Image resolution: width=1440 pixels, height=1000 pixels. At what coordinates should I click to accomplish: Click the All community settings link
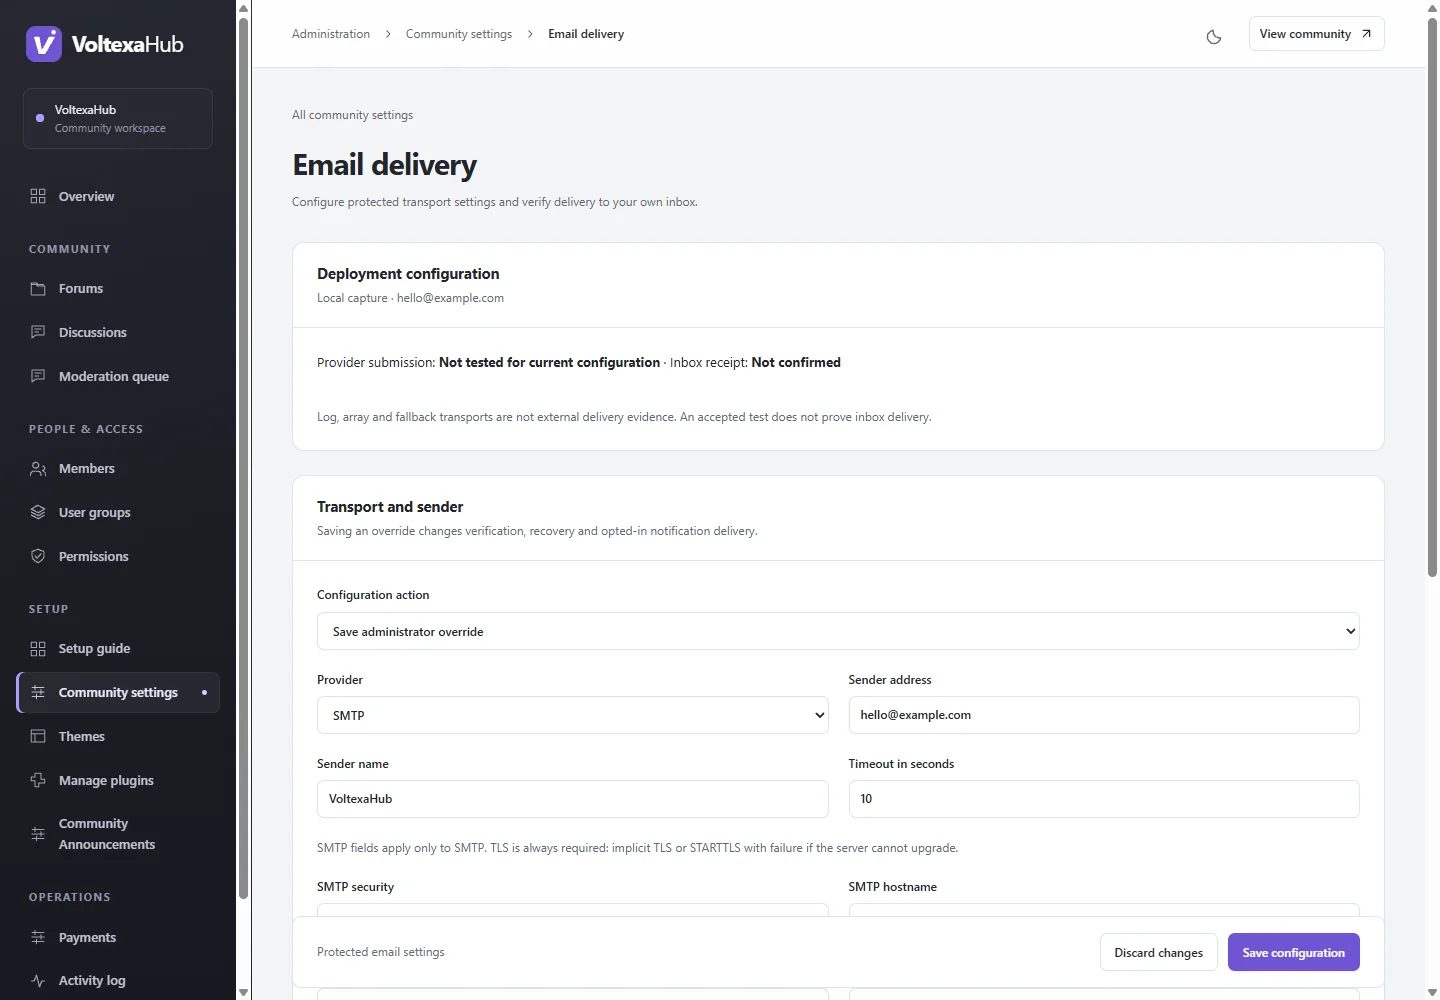coord(352,115)
